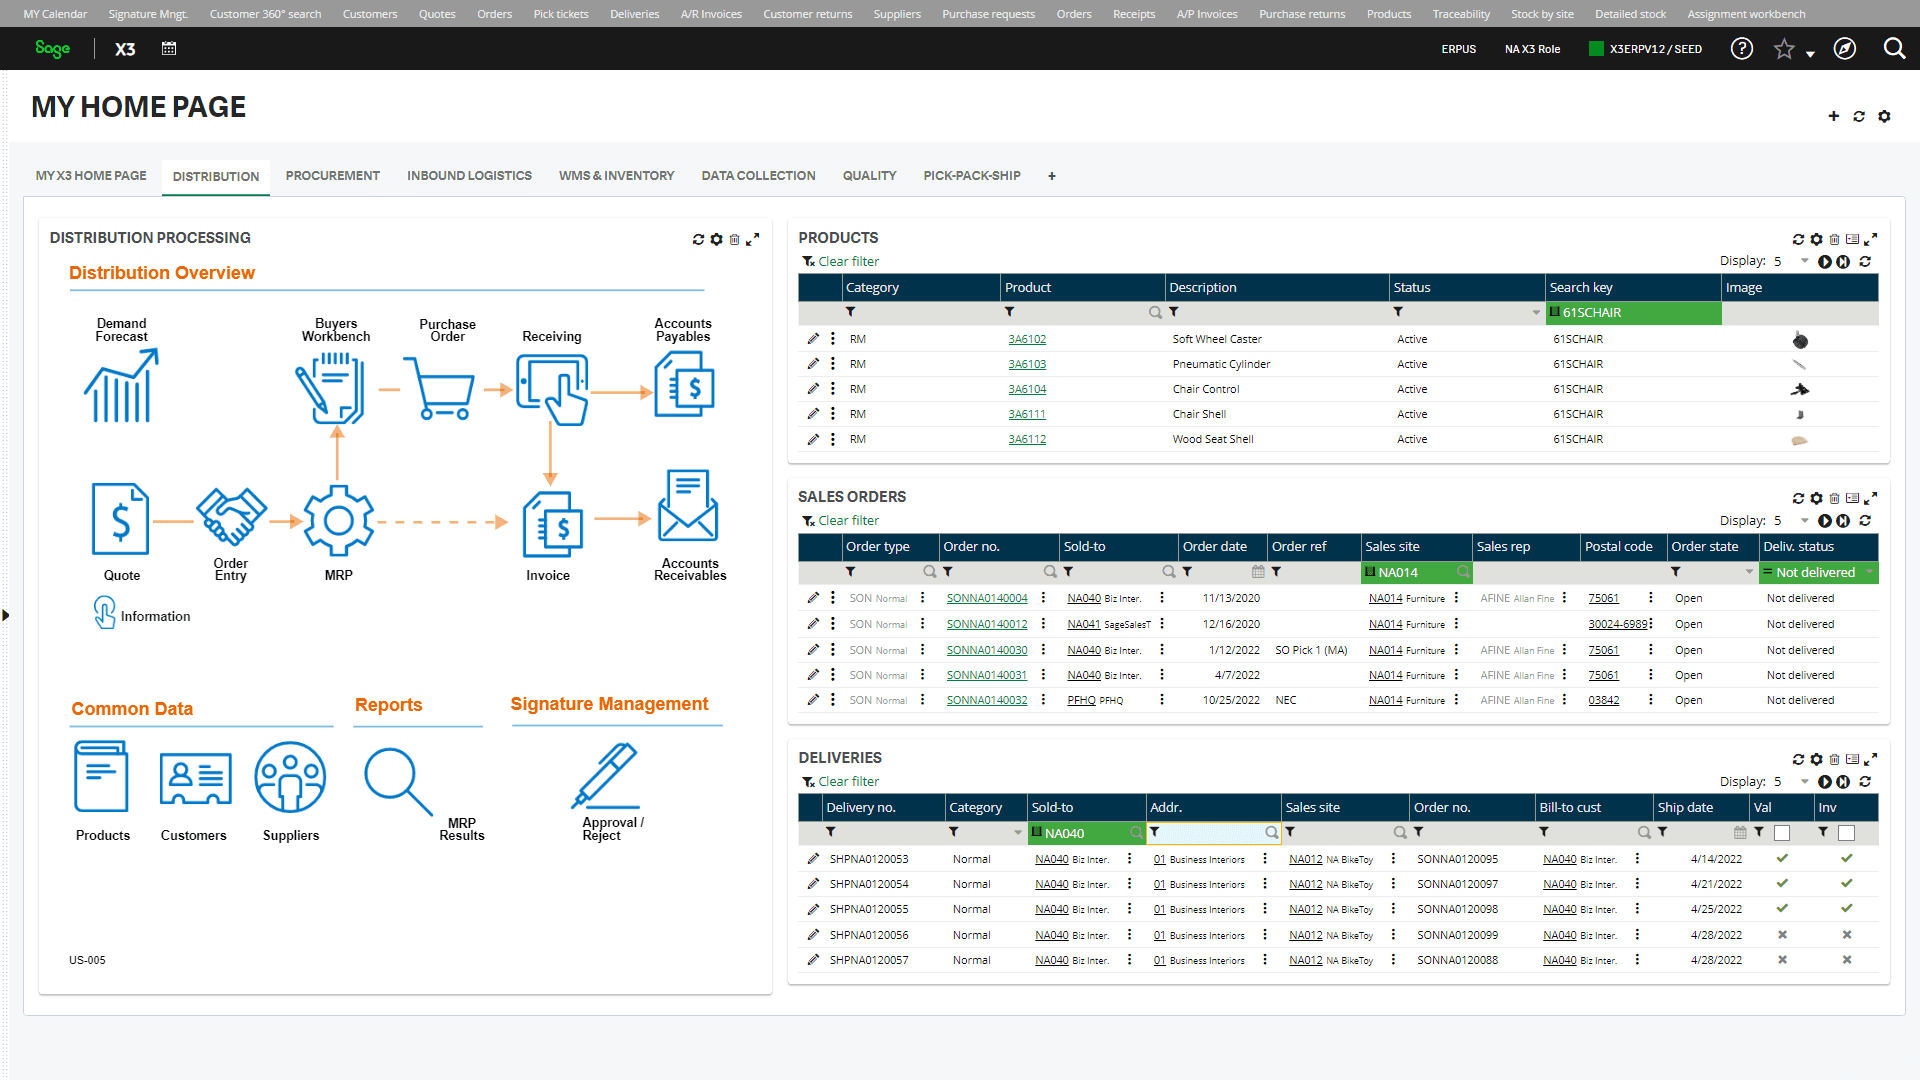Open the Status filter dropdown in Products
Image resolution: width=1920 pixels, height=1080 pixels.
(x=1536, y=313)
